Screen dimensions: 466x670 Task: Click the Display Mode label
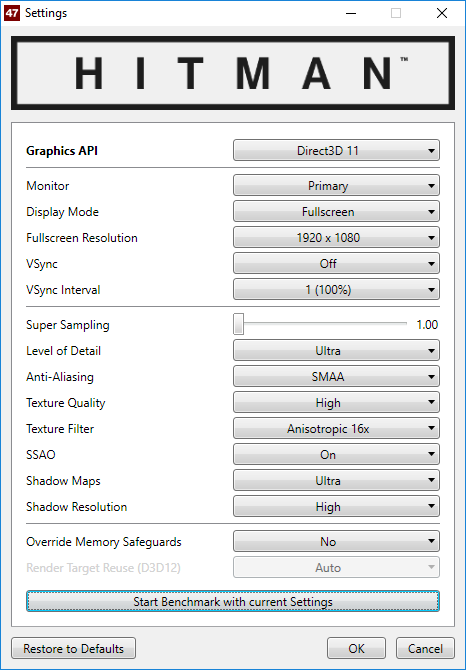pos(62,212)
